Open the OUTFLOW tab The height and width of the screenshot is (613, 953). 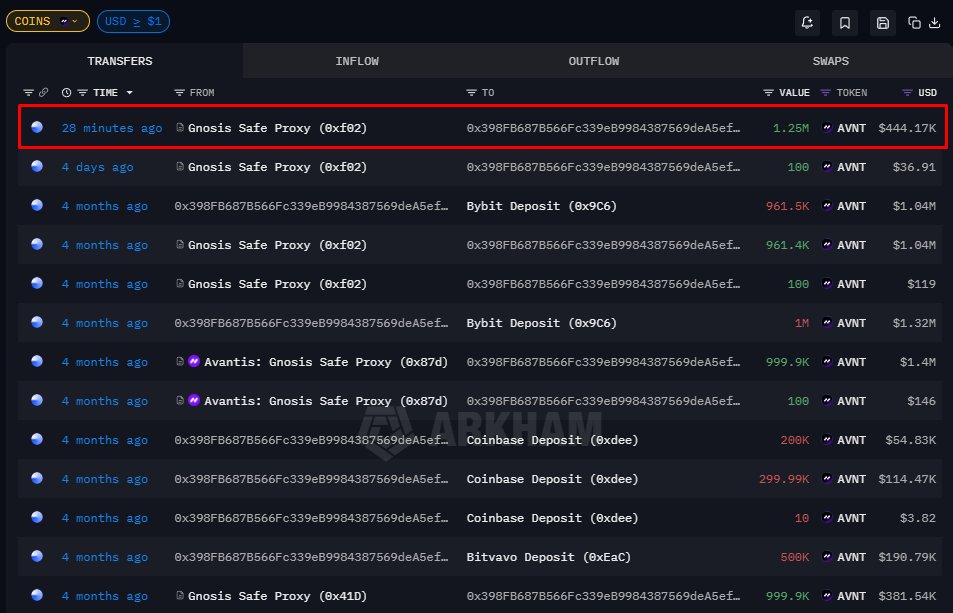594,61
